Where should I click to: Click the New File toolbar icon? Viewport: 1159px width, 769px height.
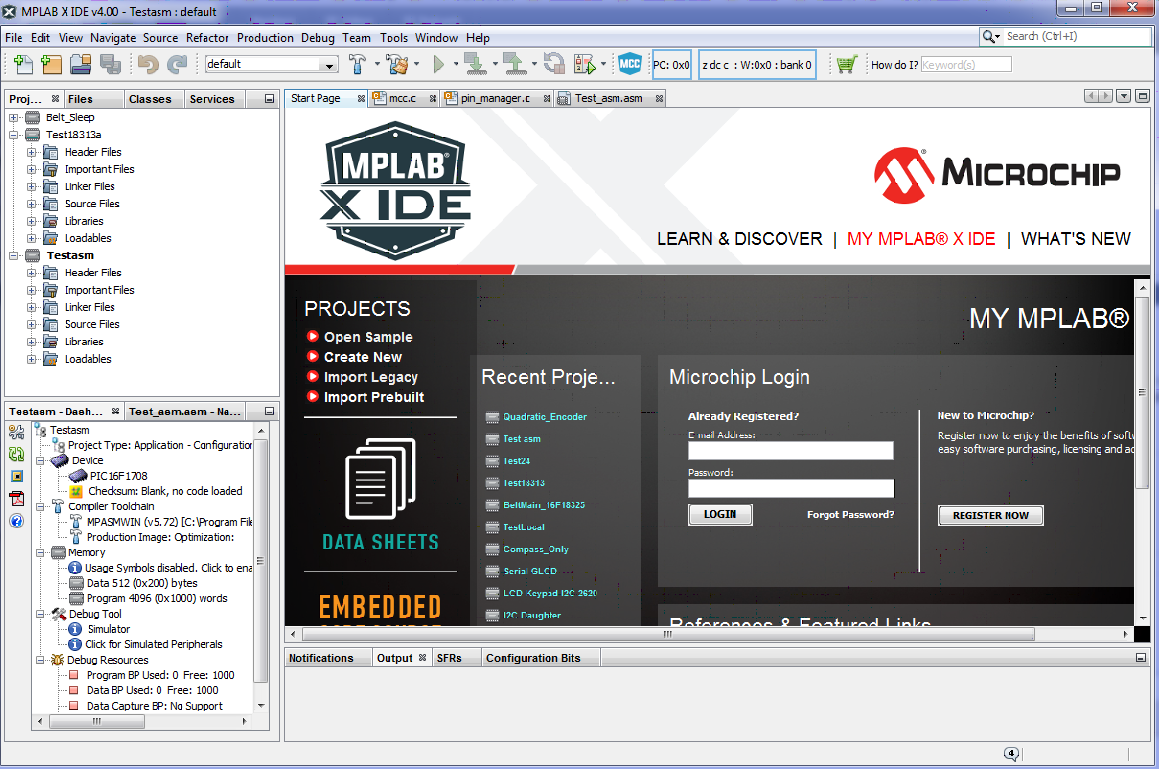click(23, 64)
